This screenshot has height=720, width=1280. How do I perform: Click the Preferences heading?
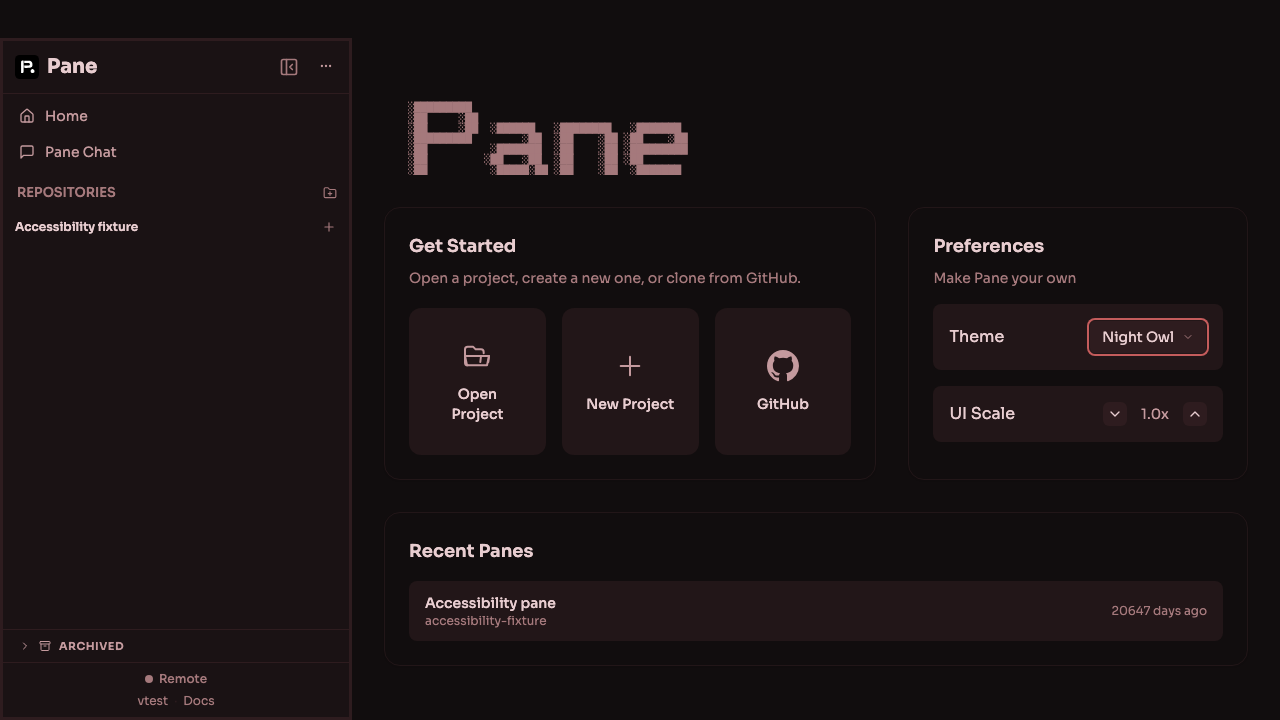click(x=989, y=246)
